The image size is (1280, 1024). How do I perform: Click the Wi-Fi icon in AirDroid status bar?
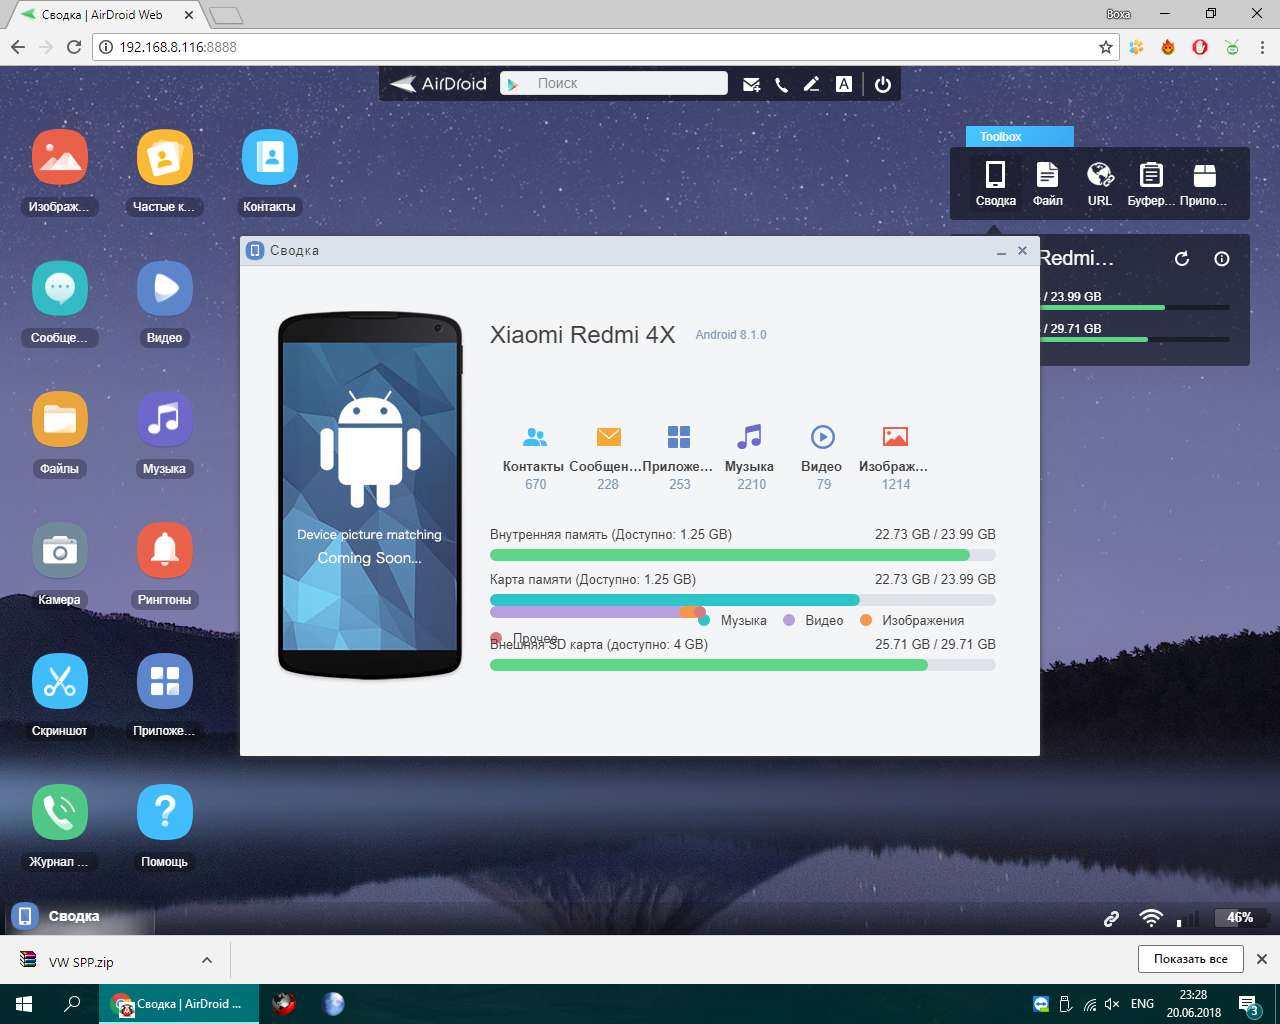pyautogui.click(x=1151, y=917)
